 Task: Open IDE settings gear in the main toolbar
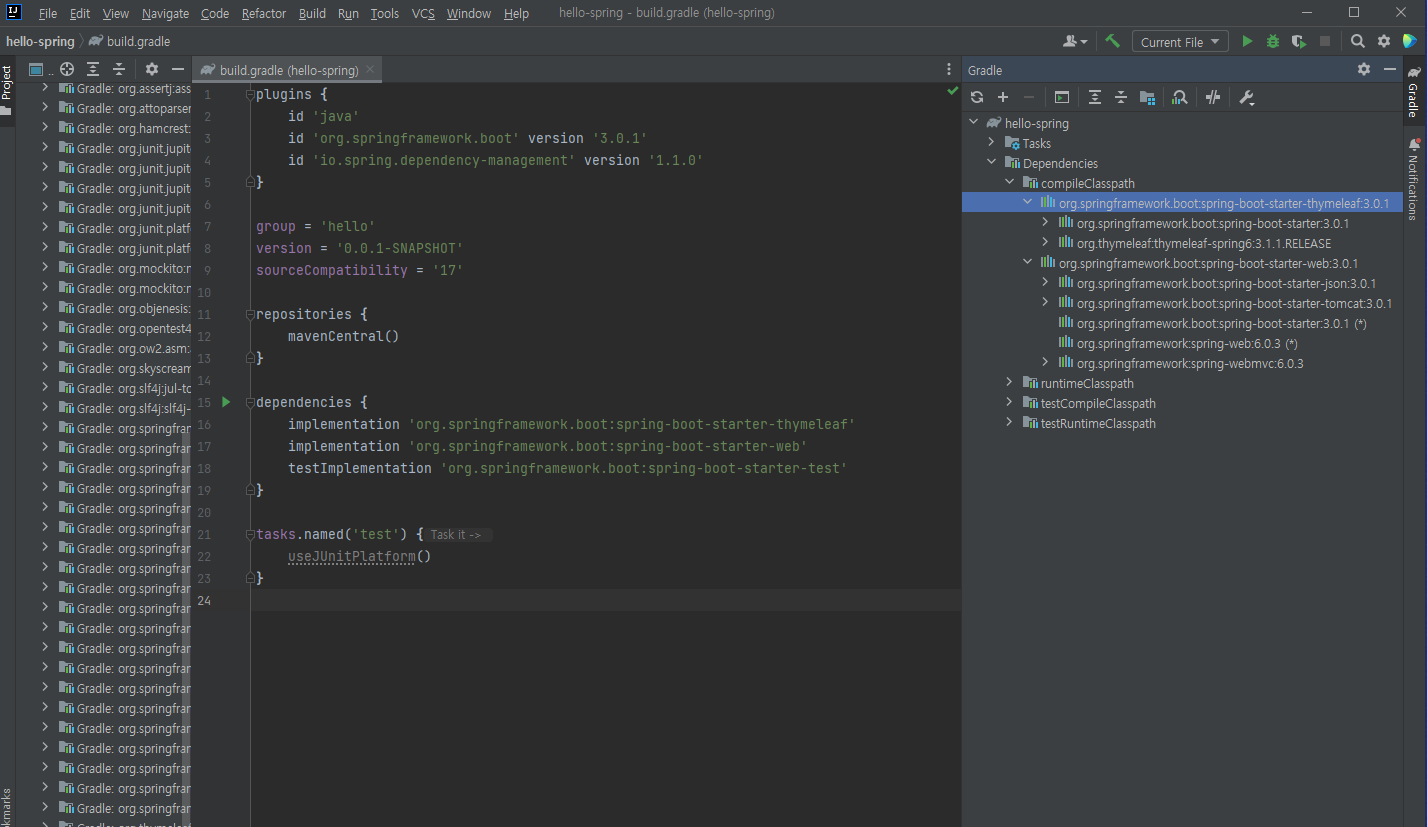coord(1384,41)
